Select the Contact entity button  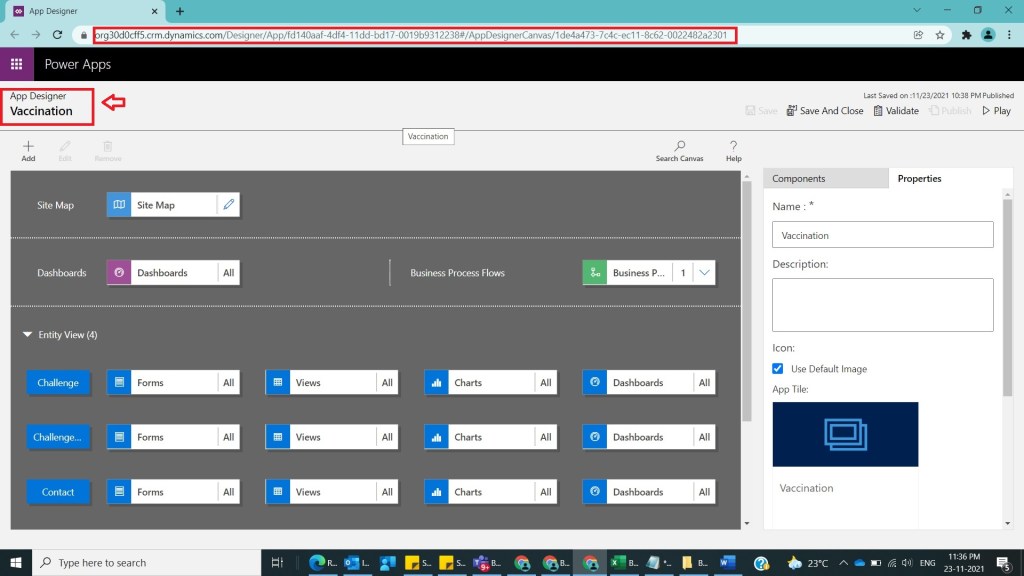58,492
